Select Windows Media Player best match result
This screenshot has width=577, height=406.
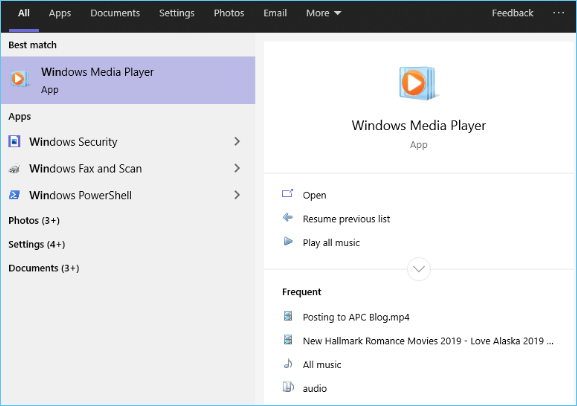[128, 80]
